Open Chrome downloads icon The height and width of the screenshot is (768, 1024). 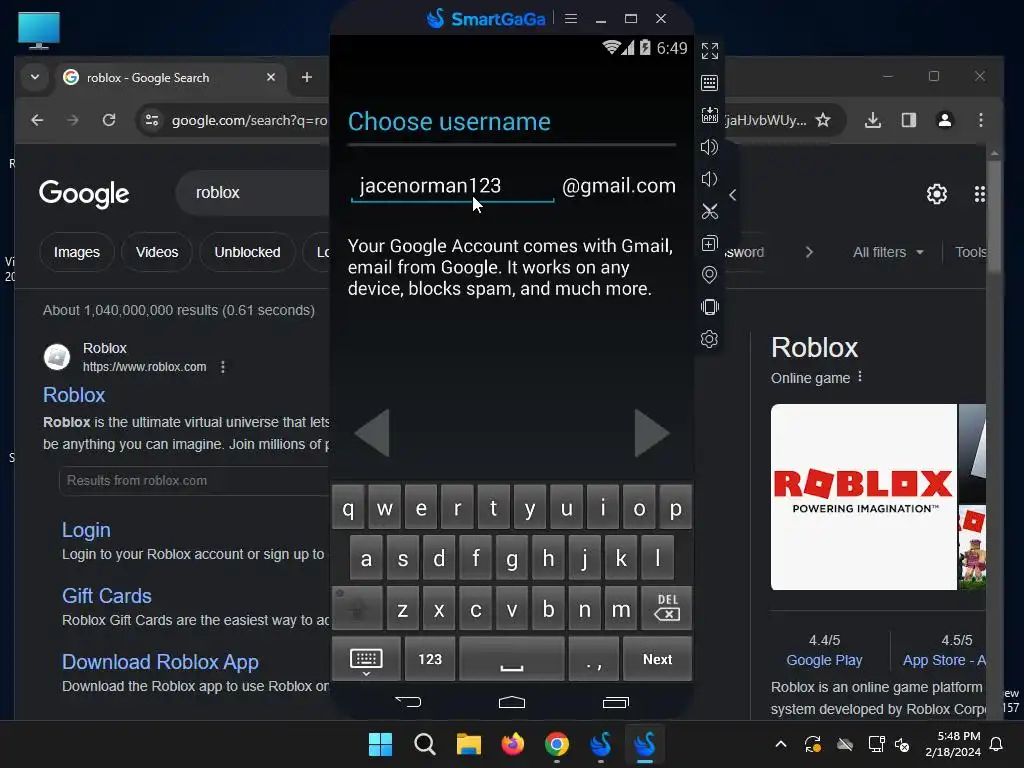[x=873, y=120]
